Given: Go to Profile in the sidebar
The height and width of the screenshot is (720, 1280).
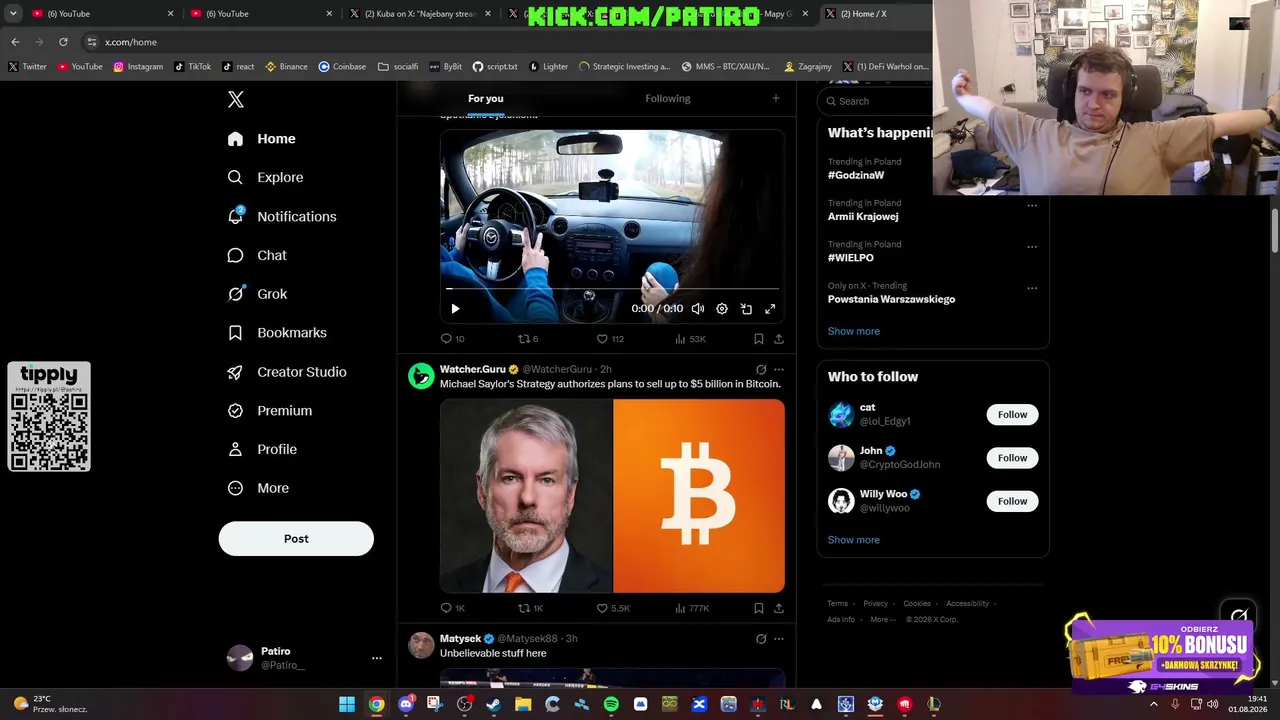Looking at the screenshot, I should point(261,449).
